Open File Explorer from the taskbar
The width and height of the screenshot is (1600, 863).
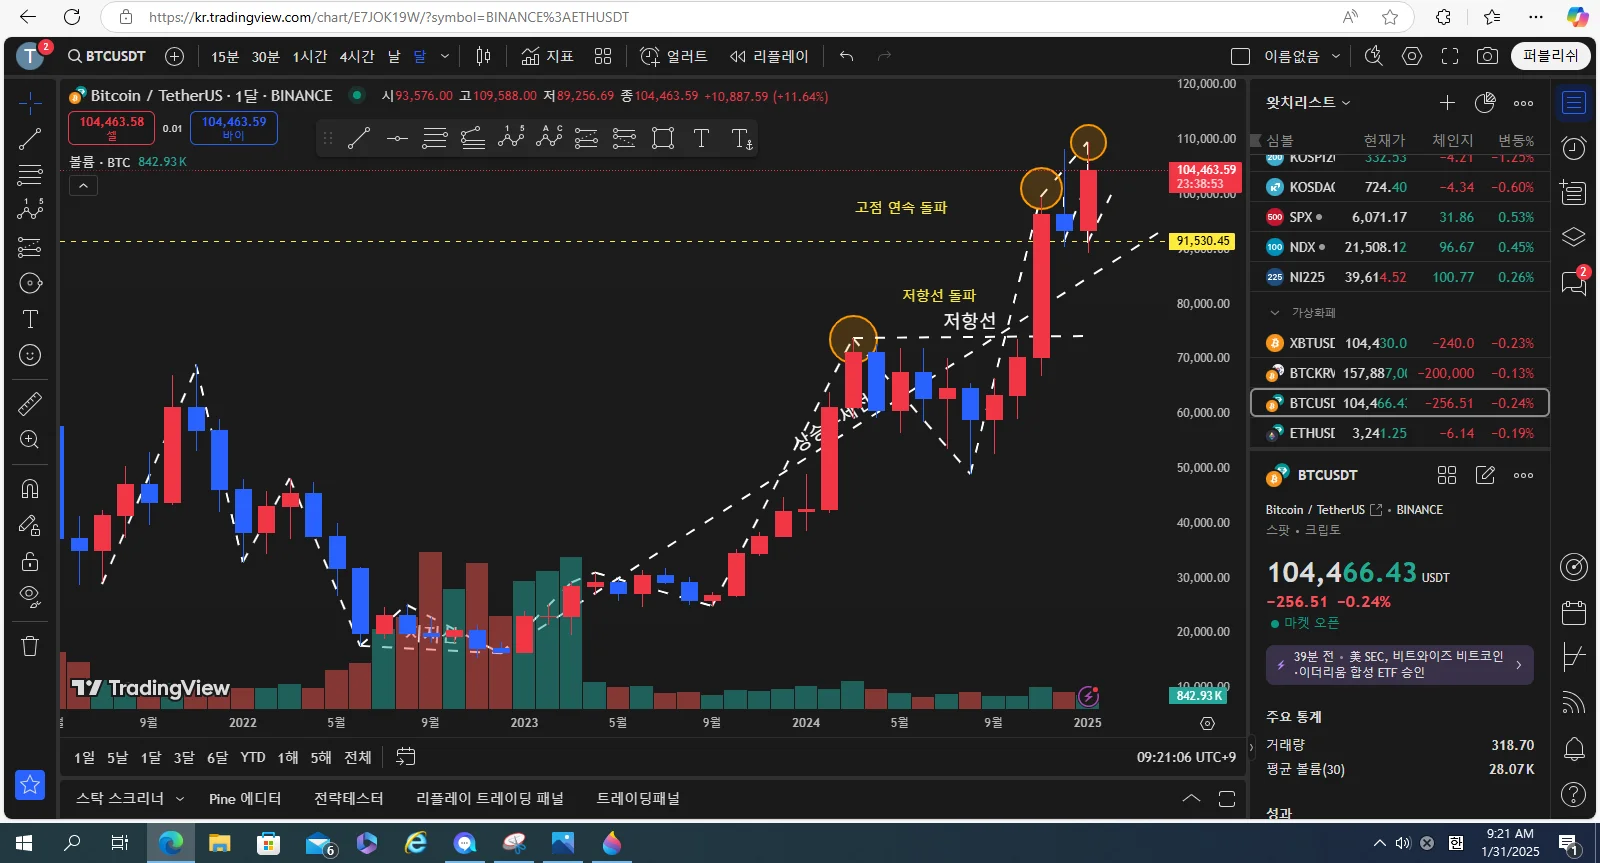point(219,843)
